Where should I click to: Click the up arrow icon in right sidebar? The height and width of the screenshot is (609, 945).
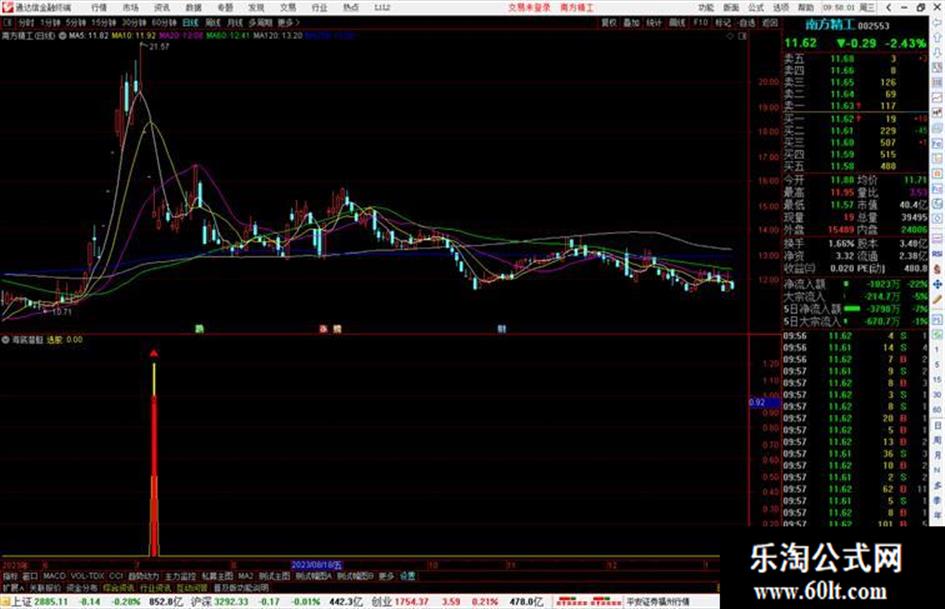(x=938, y=39)
